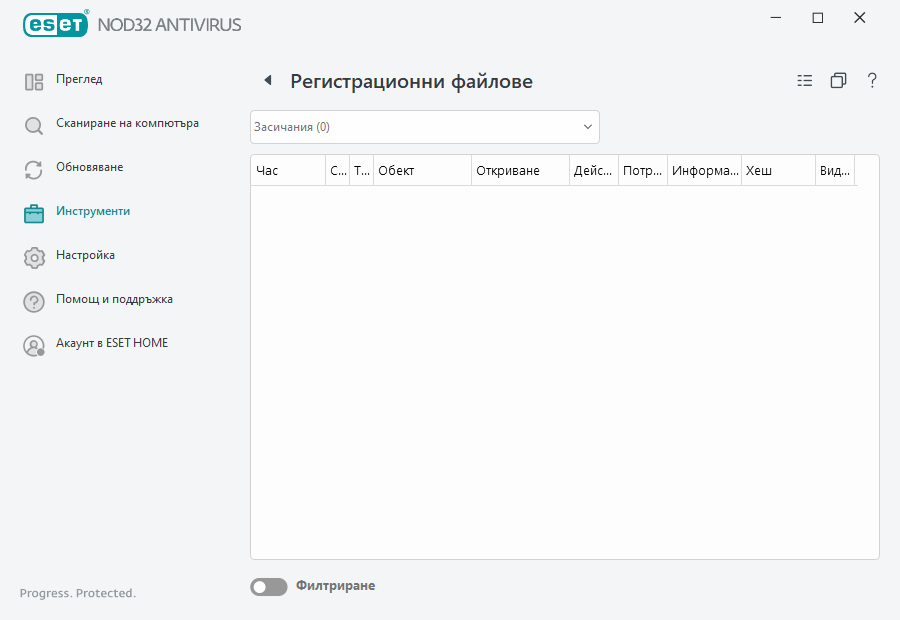Select the computer scan magnifier icon

pyautogui.click(x=33, y=125)
